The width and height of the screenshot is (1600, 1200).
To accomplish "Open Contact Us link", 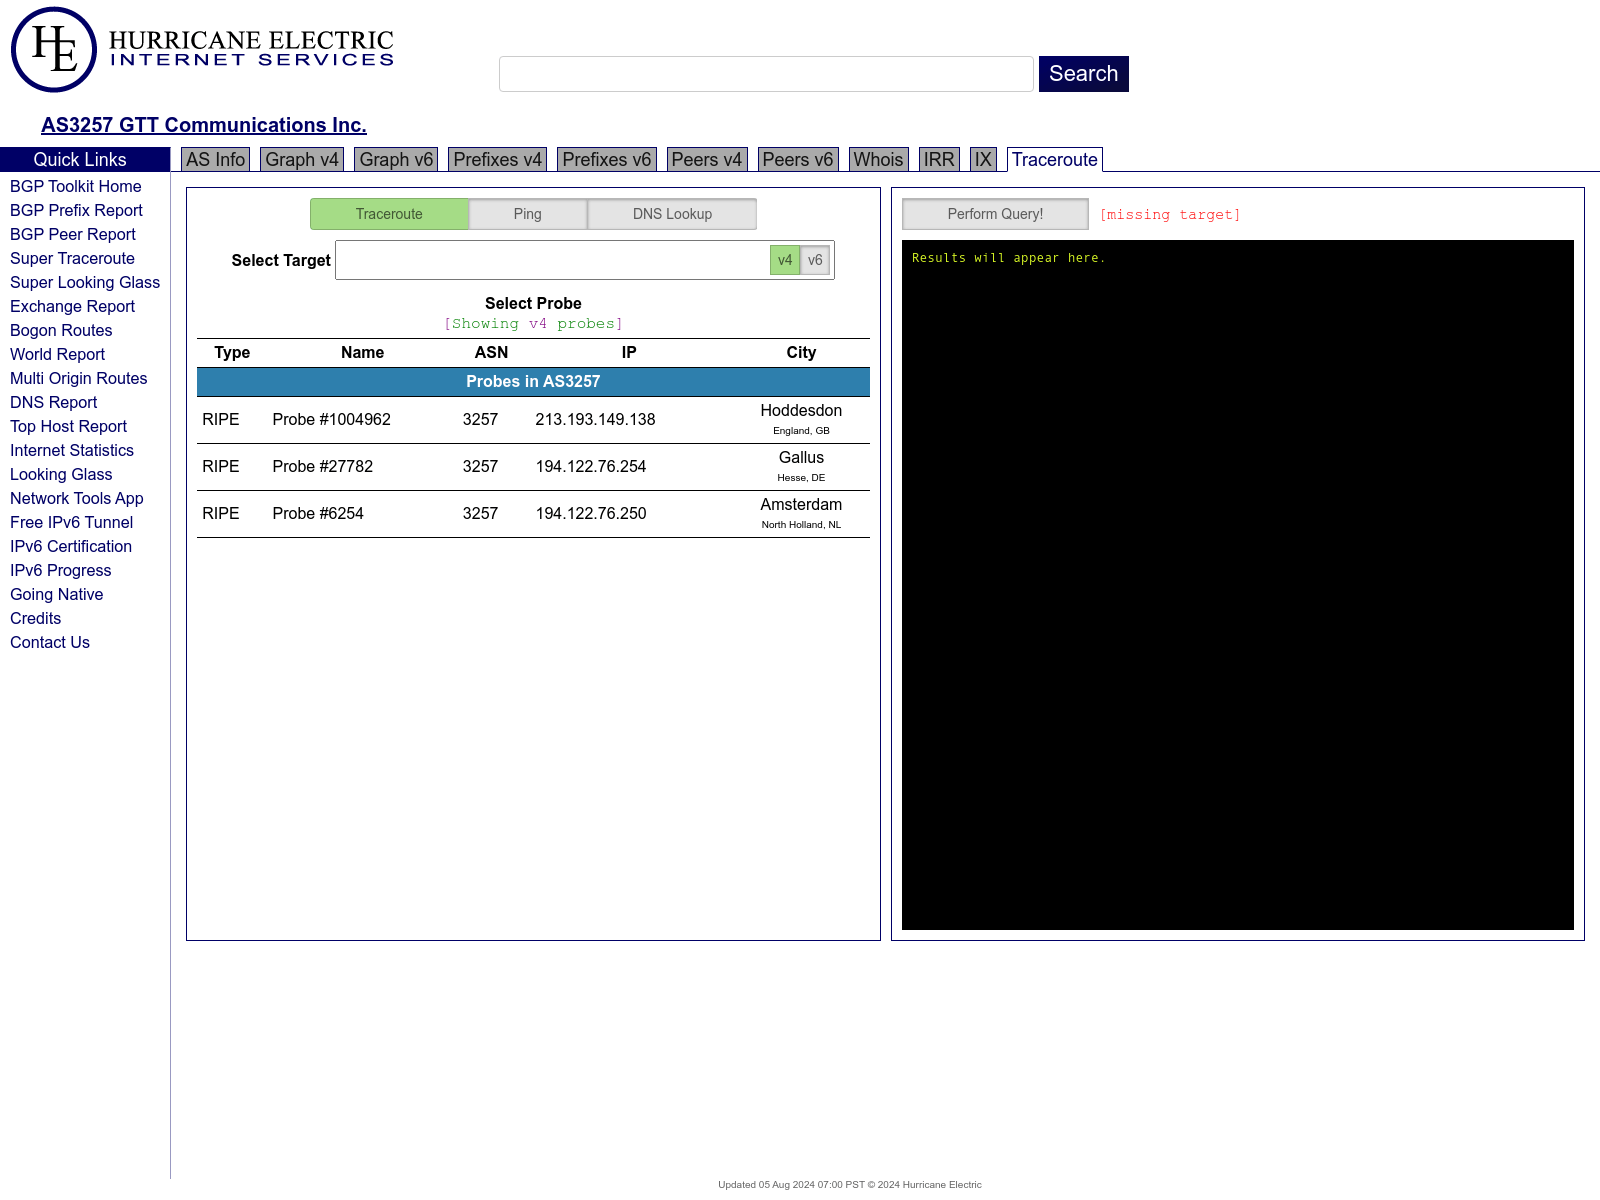I will tap(50, 642).
